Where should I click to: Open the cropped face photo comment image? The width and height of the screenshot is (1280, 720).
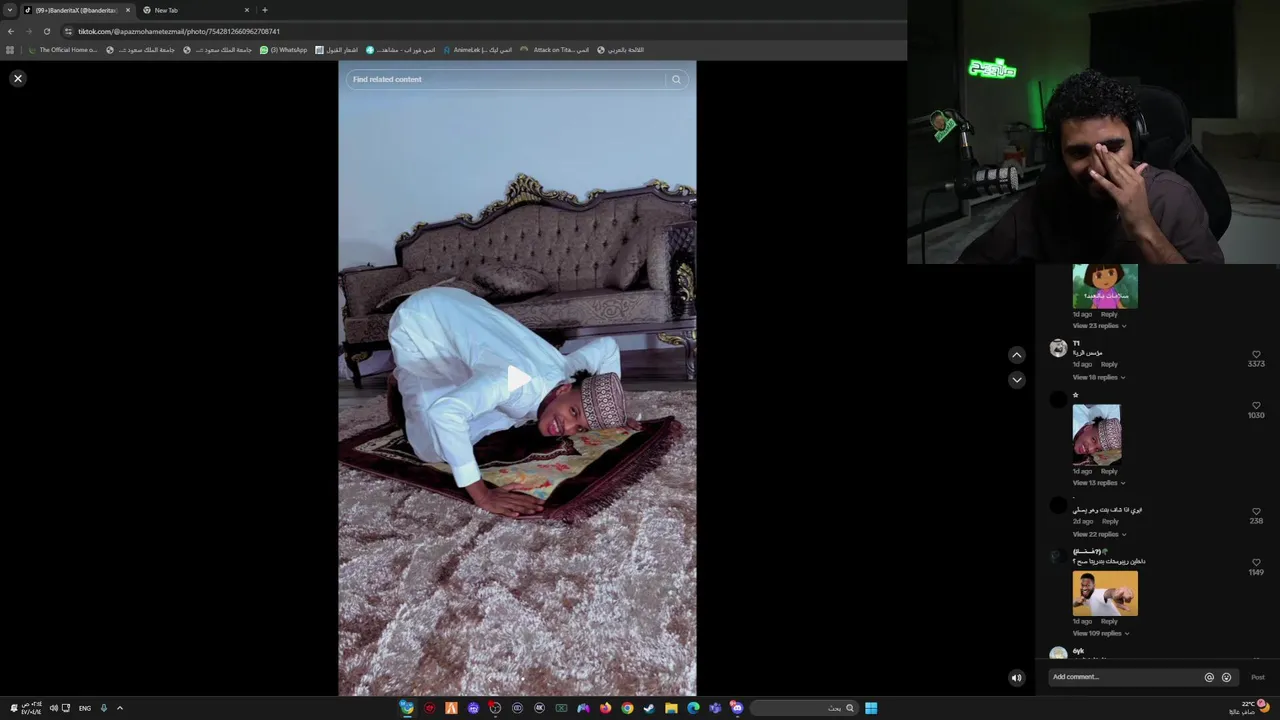click(1097, 435)
